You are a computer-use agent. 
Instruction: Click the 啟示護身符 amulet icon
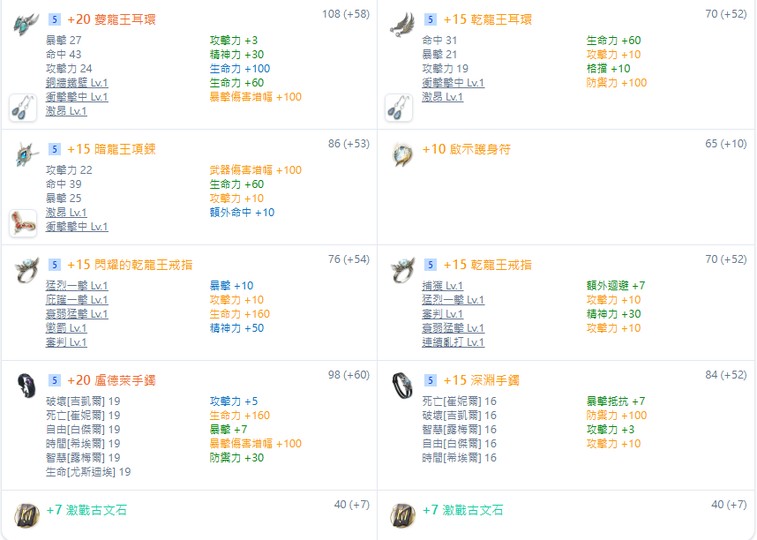point(402,154)
